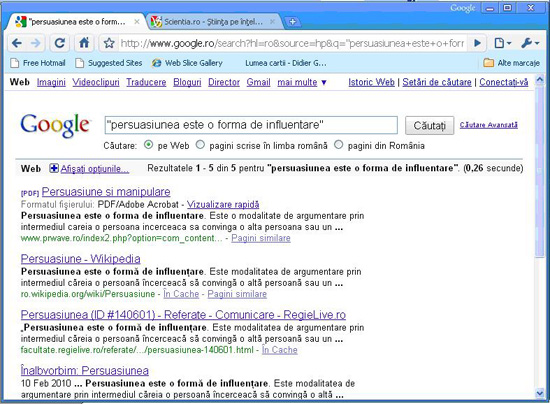550x404 pixels.
Task: Open Setări de căutare link
Action: [437, 82]
